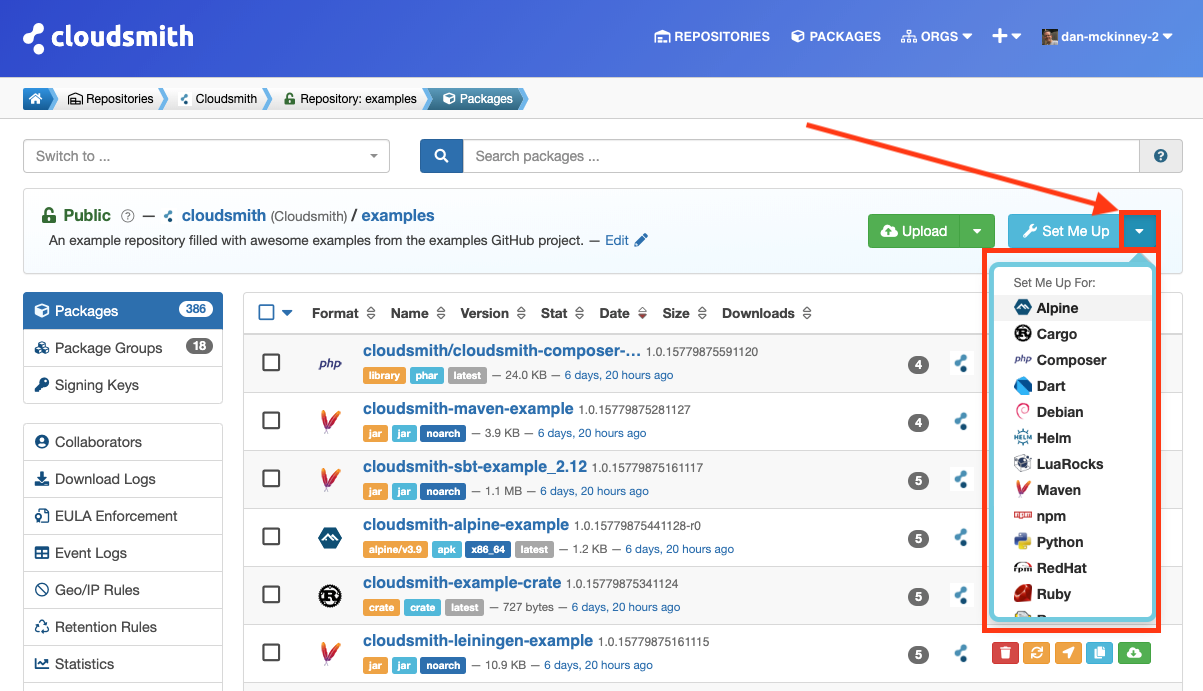Click the help icon next to Public

point(127,216)
